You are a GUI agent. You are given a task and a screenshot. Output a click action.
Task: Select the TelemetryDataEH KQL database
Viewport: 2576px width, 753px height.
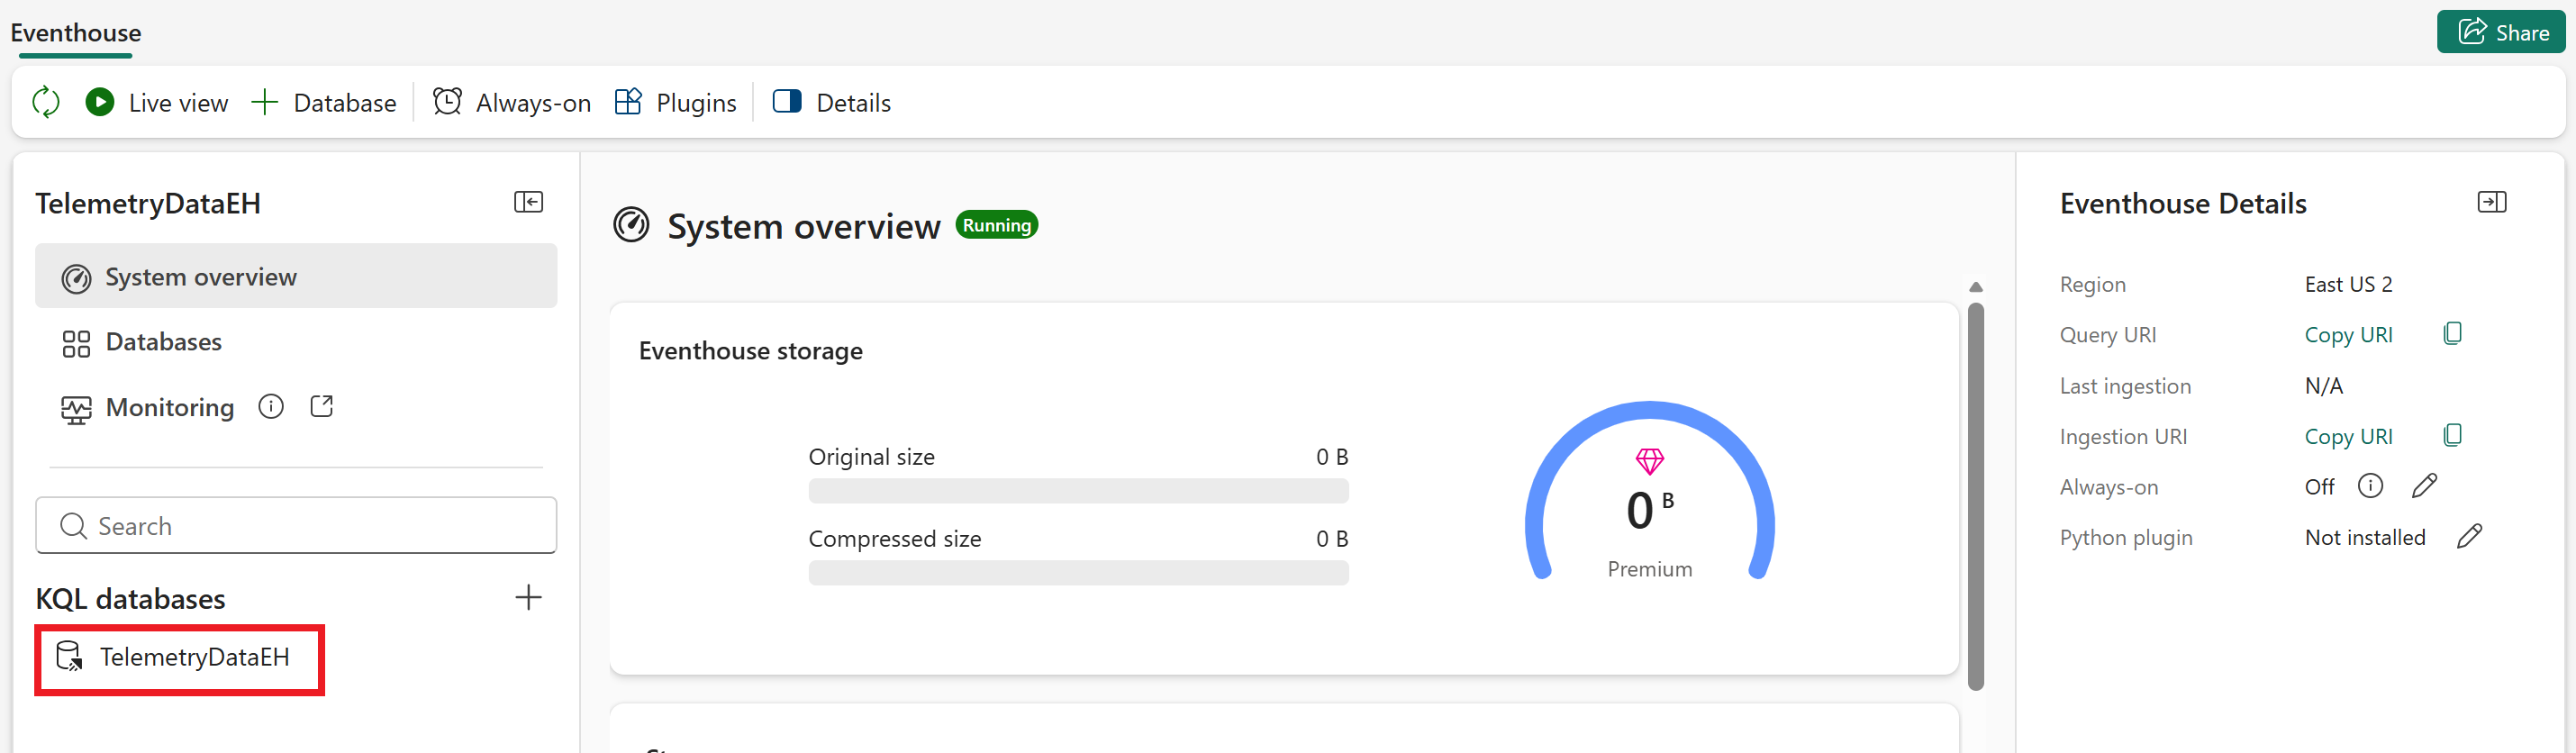point(180,657)
